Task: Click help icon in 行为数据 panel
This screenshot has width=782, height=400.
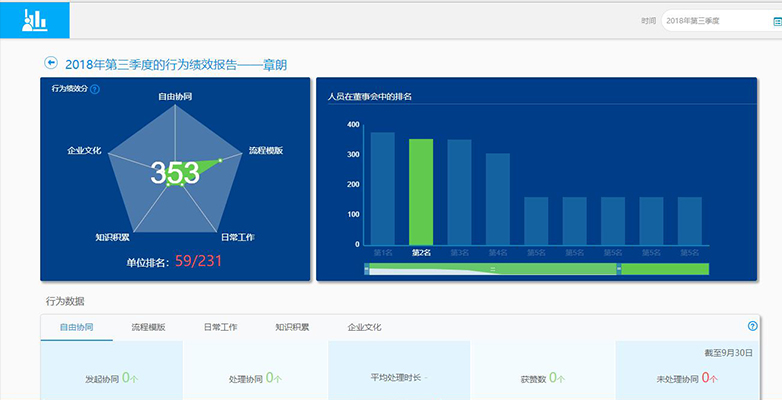Action: (753, 326)
